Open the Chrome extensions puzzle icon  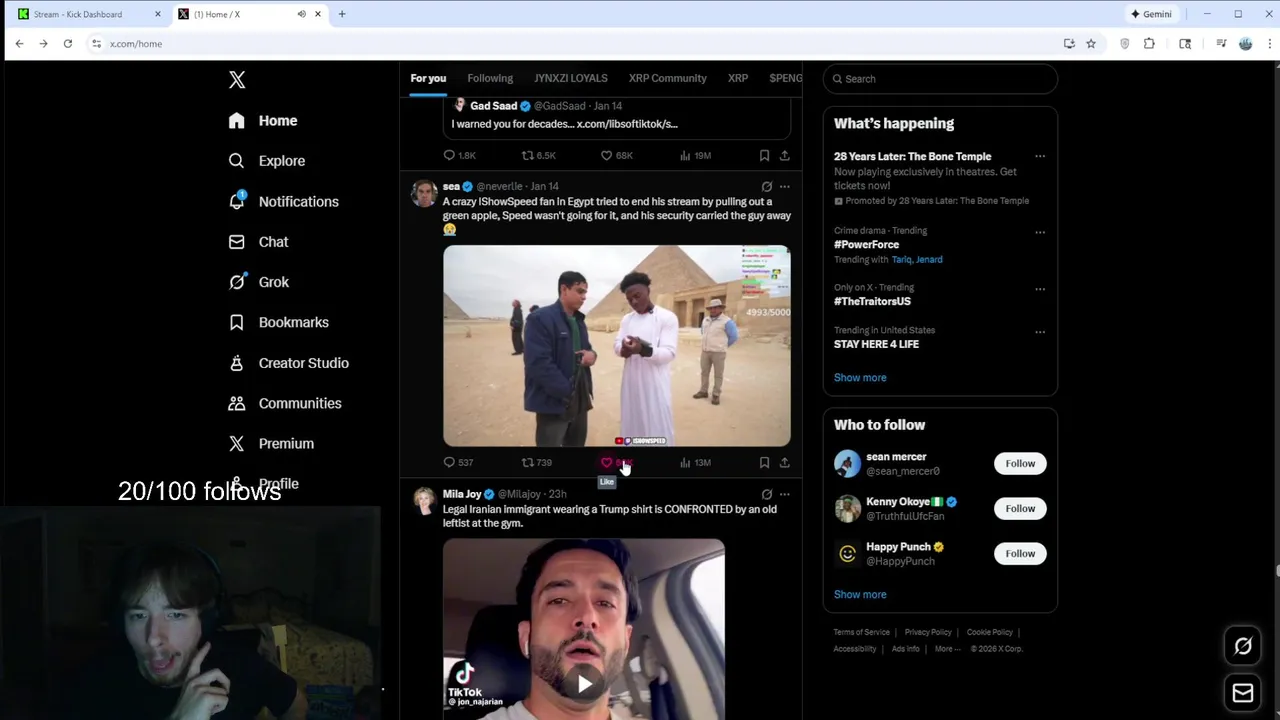[x=1149, y=44]
